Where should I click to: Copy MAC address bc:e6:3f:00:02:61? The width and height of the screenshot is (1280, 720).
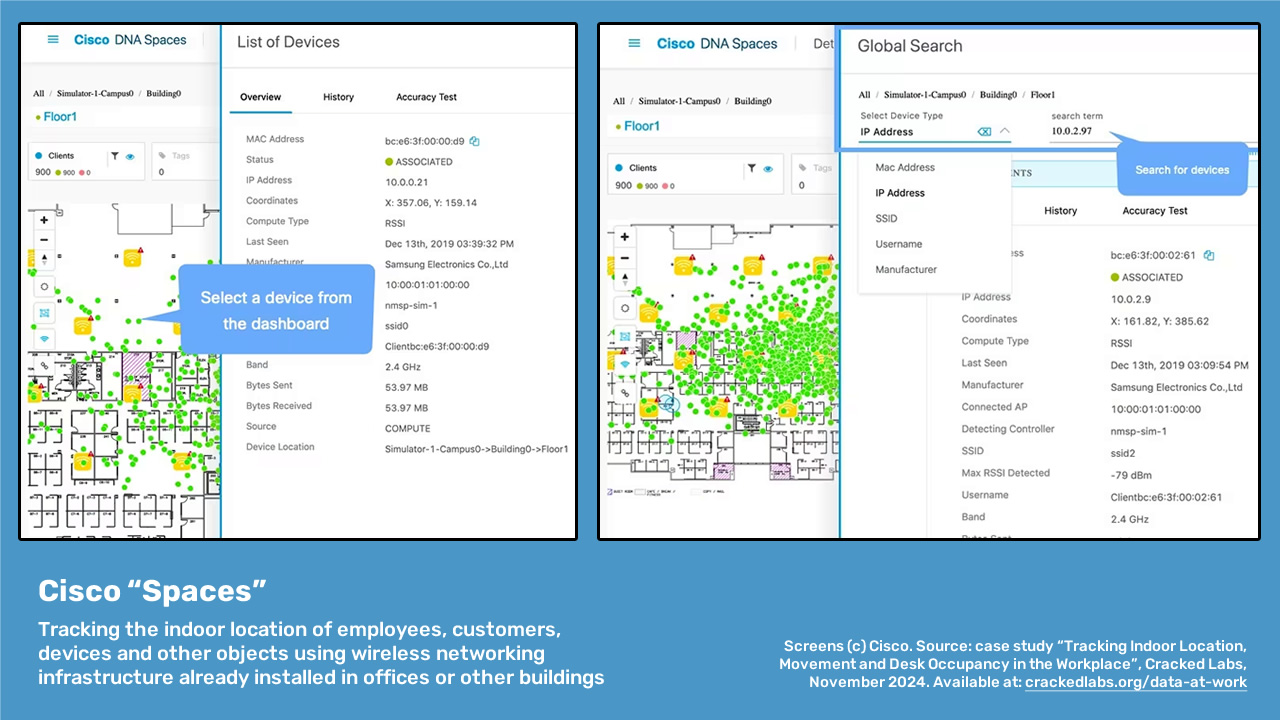1209,256
